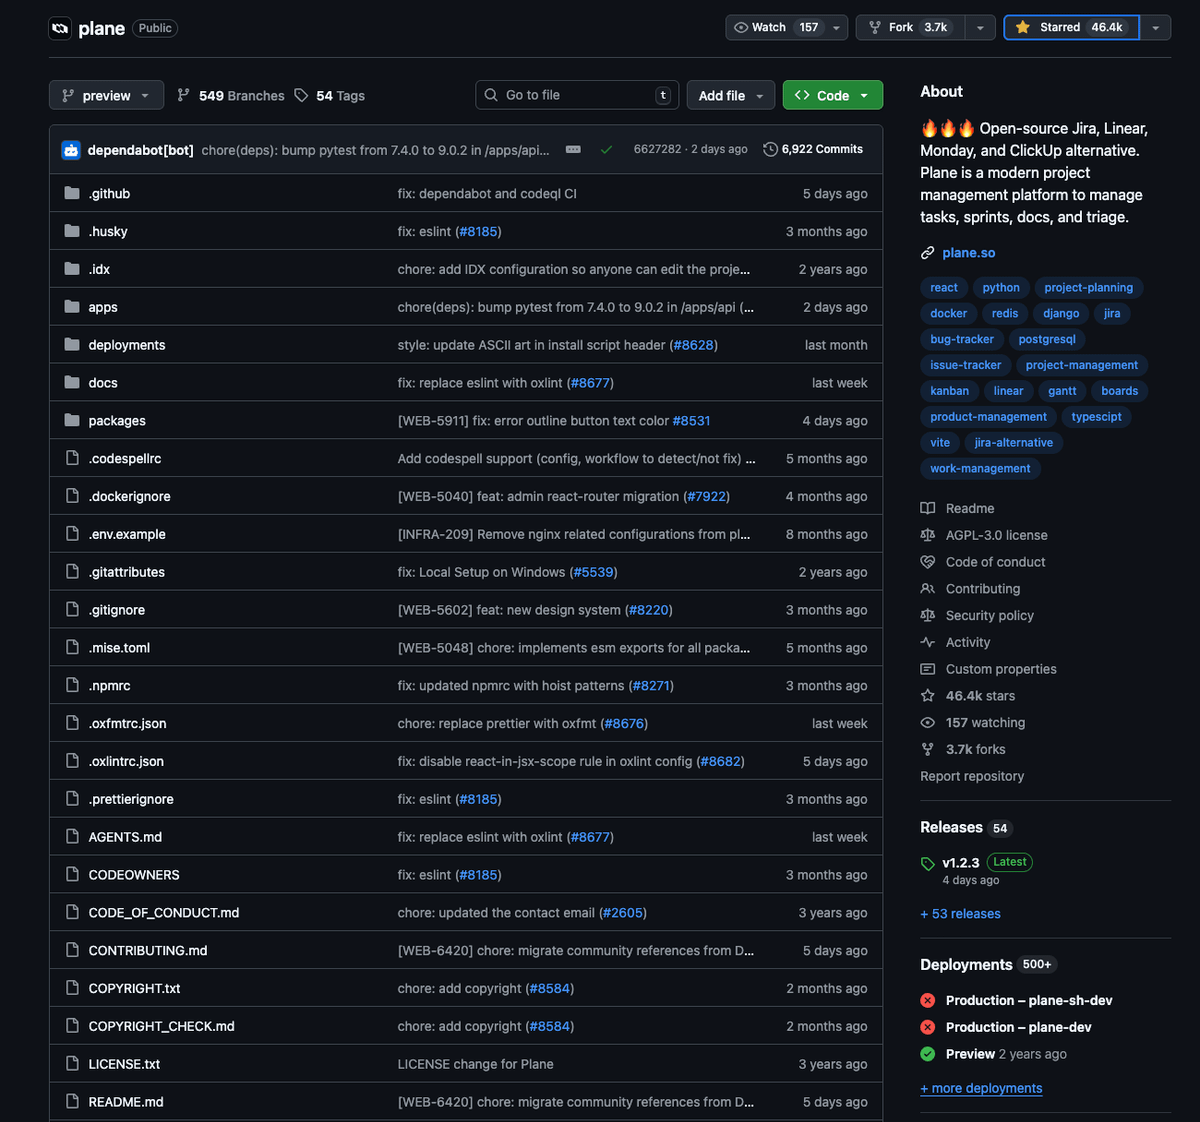Screen dimensions: 1200x1122
Task: Click the link icon beside plane.so
Action: coord(928,253)
